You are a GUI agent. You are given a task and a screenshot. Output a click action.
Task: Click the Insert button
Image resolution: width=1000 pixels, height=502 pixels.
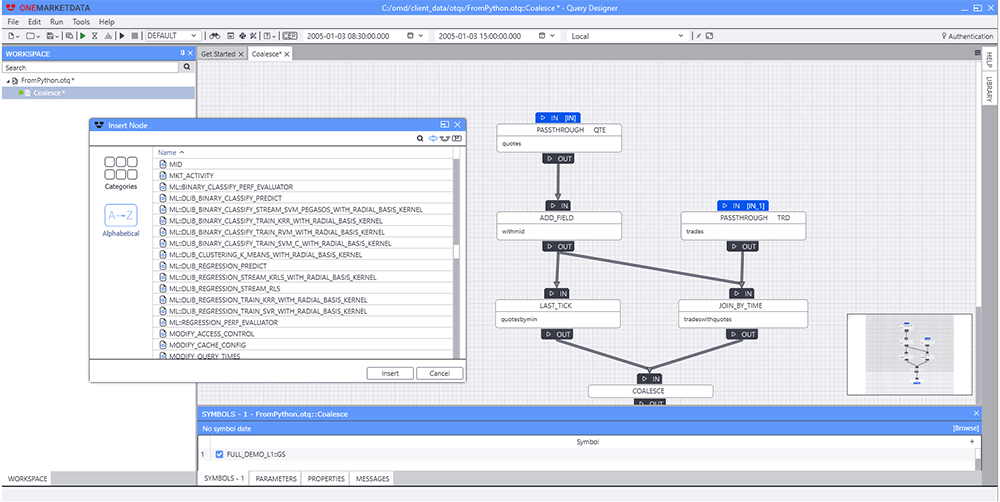389,373
